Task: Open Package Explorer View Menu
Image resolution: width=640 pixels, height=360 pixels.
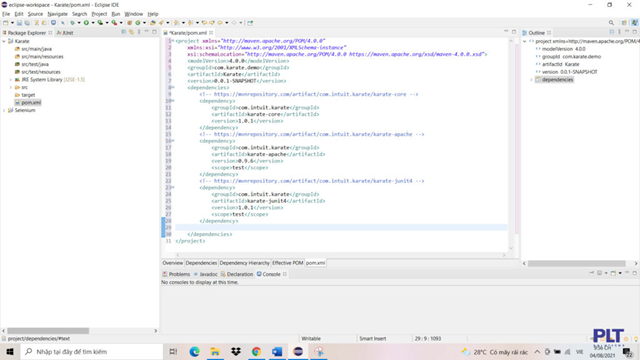Action: (x=139, y=32)
